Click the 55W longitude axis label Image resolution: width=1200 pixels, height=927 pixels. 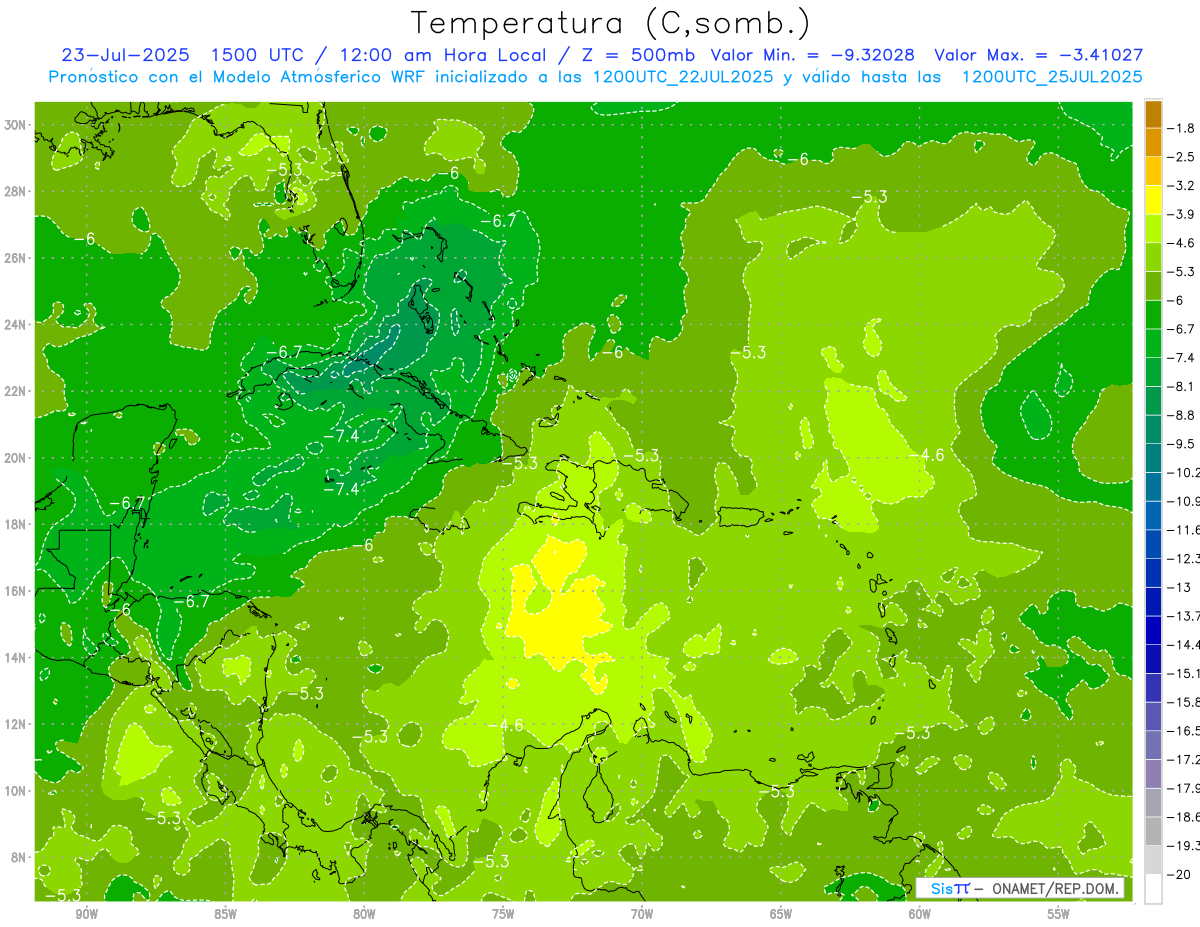click(1059, 914)
